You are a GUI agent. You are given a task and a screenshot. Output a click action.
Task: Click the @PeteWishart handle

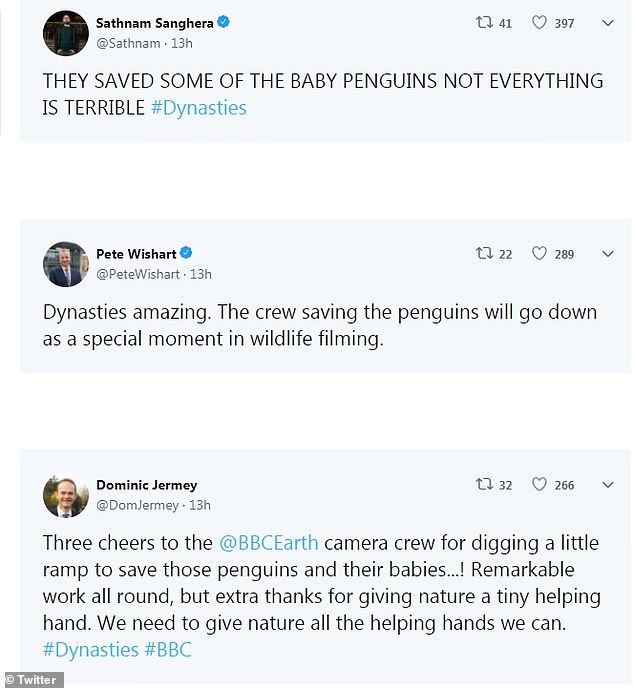click(x=138, y=274)
